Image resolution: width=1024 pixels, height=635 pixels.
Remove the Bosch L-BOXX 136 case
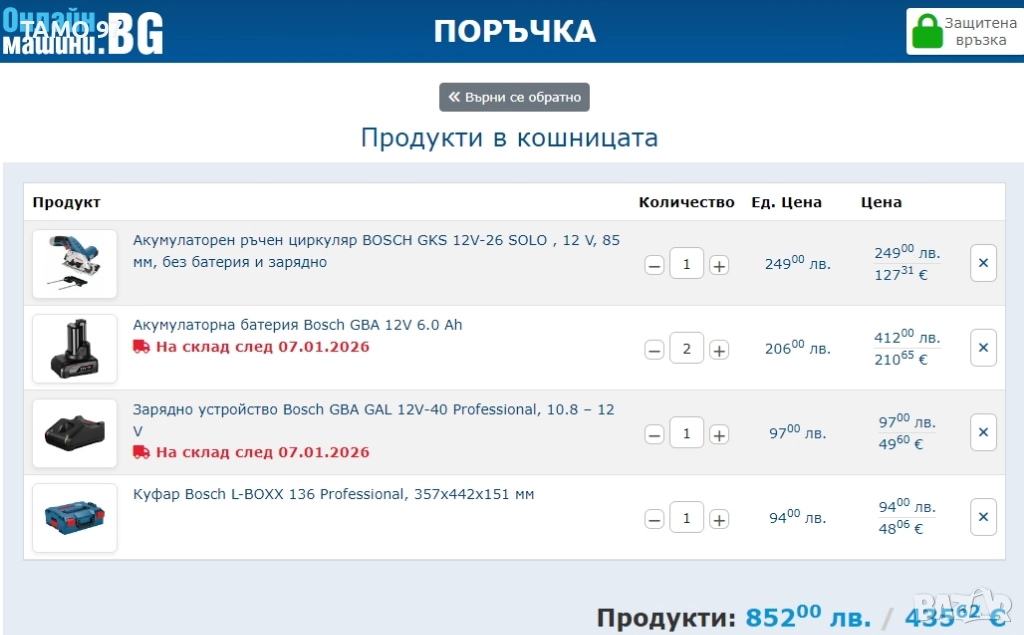982,517
